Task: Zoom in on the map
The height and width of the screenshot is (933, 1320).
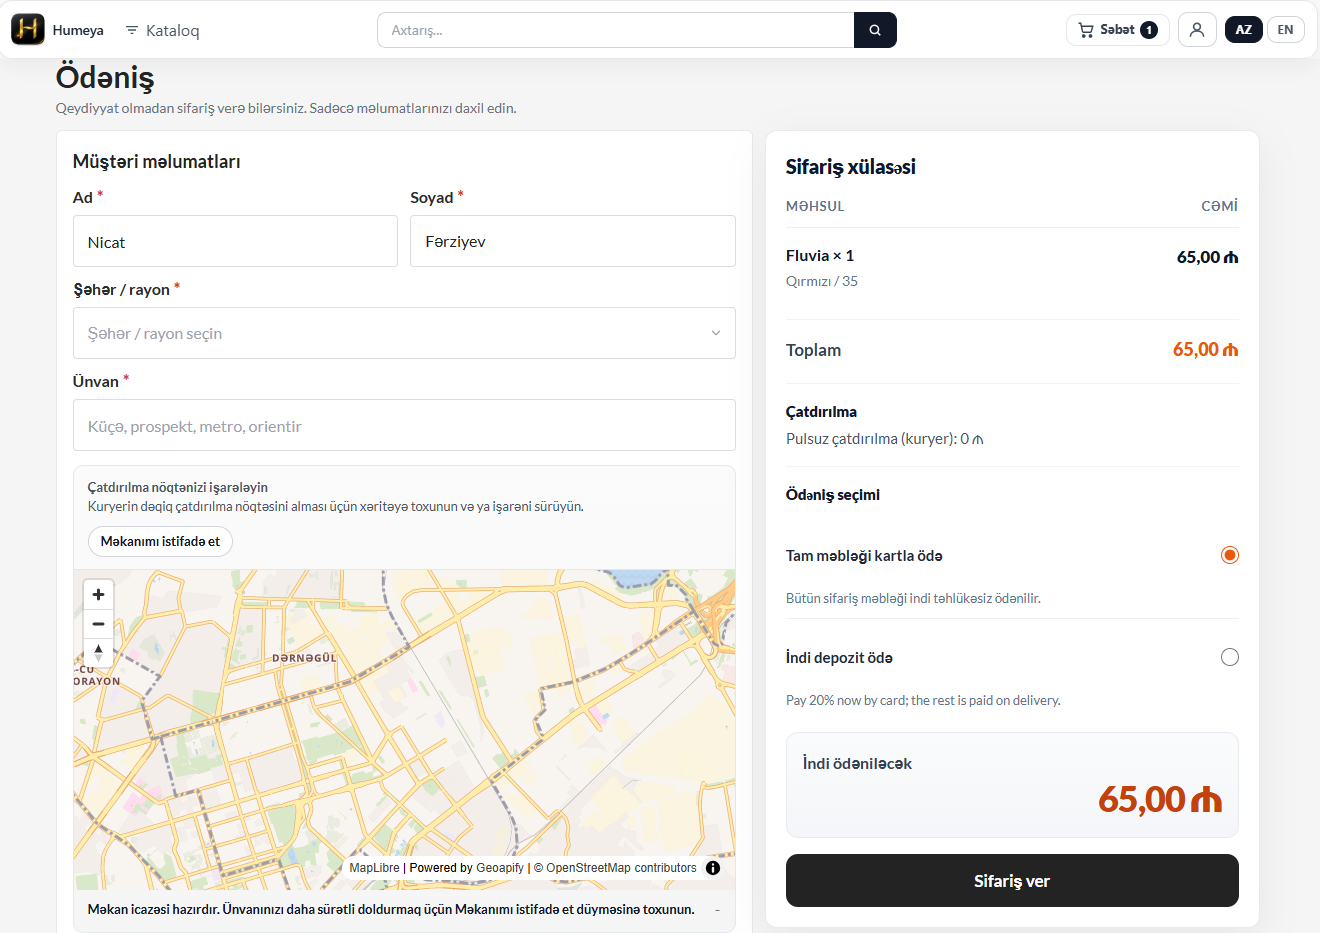Action: [x=98, y=595]
